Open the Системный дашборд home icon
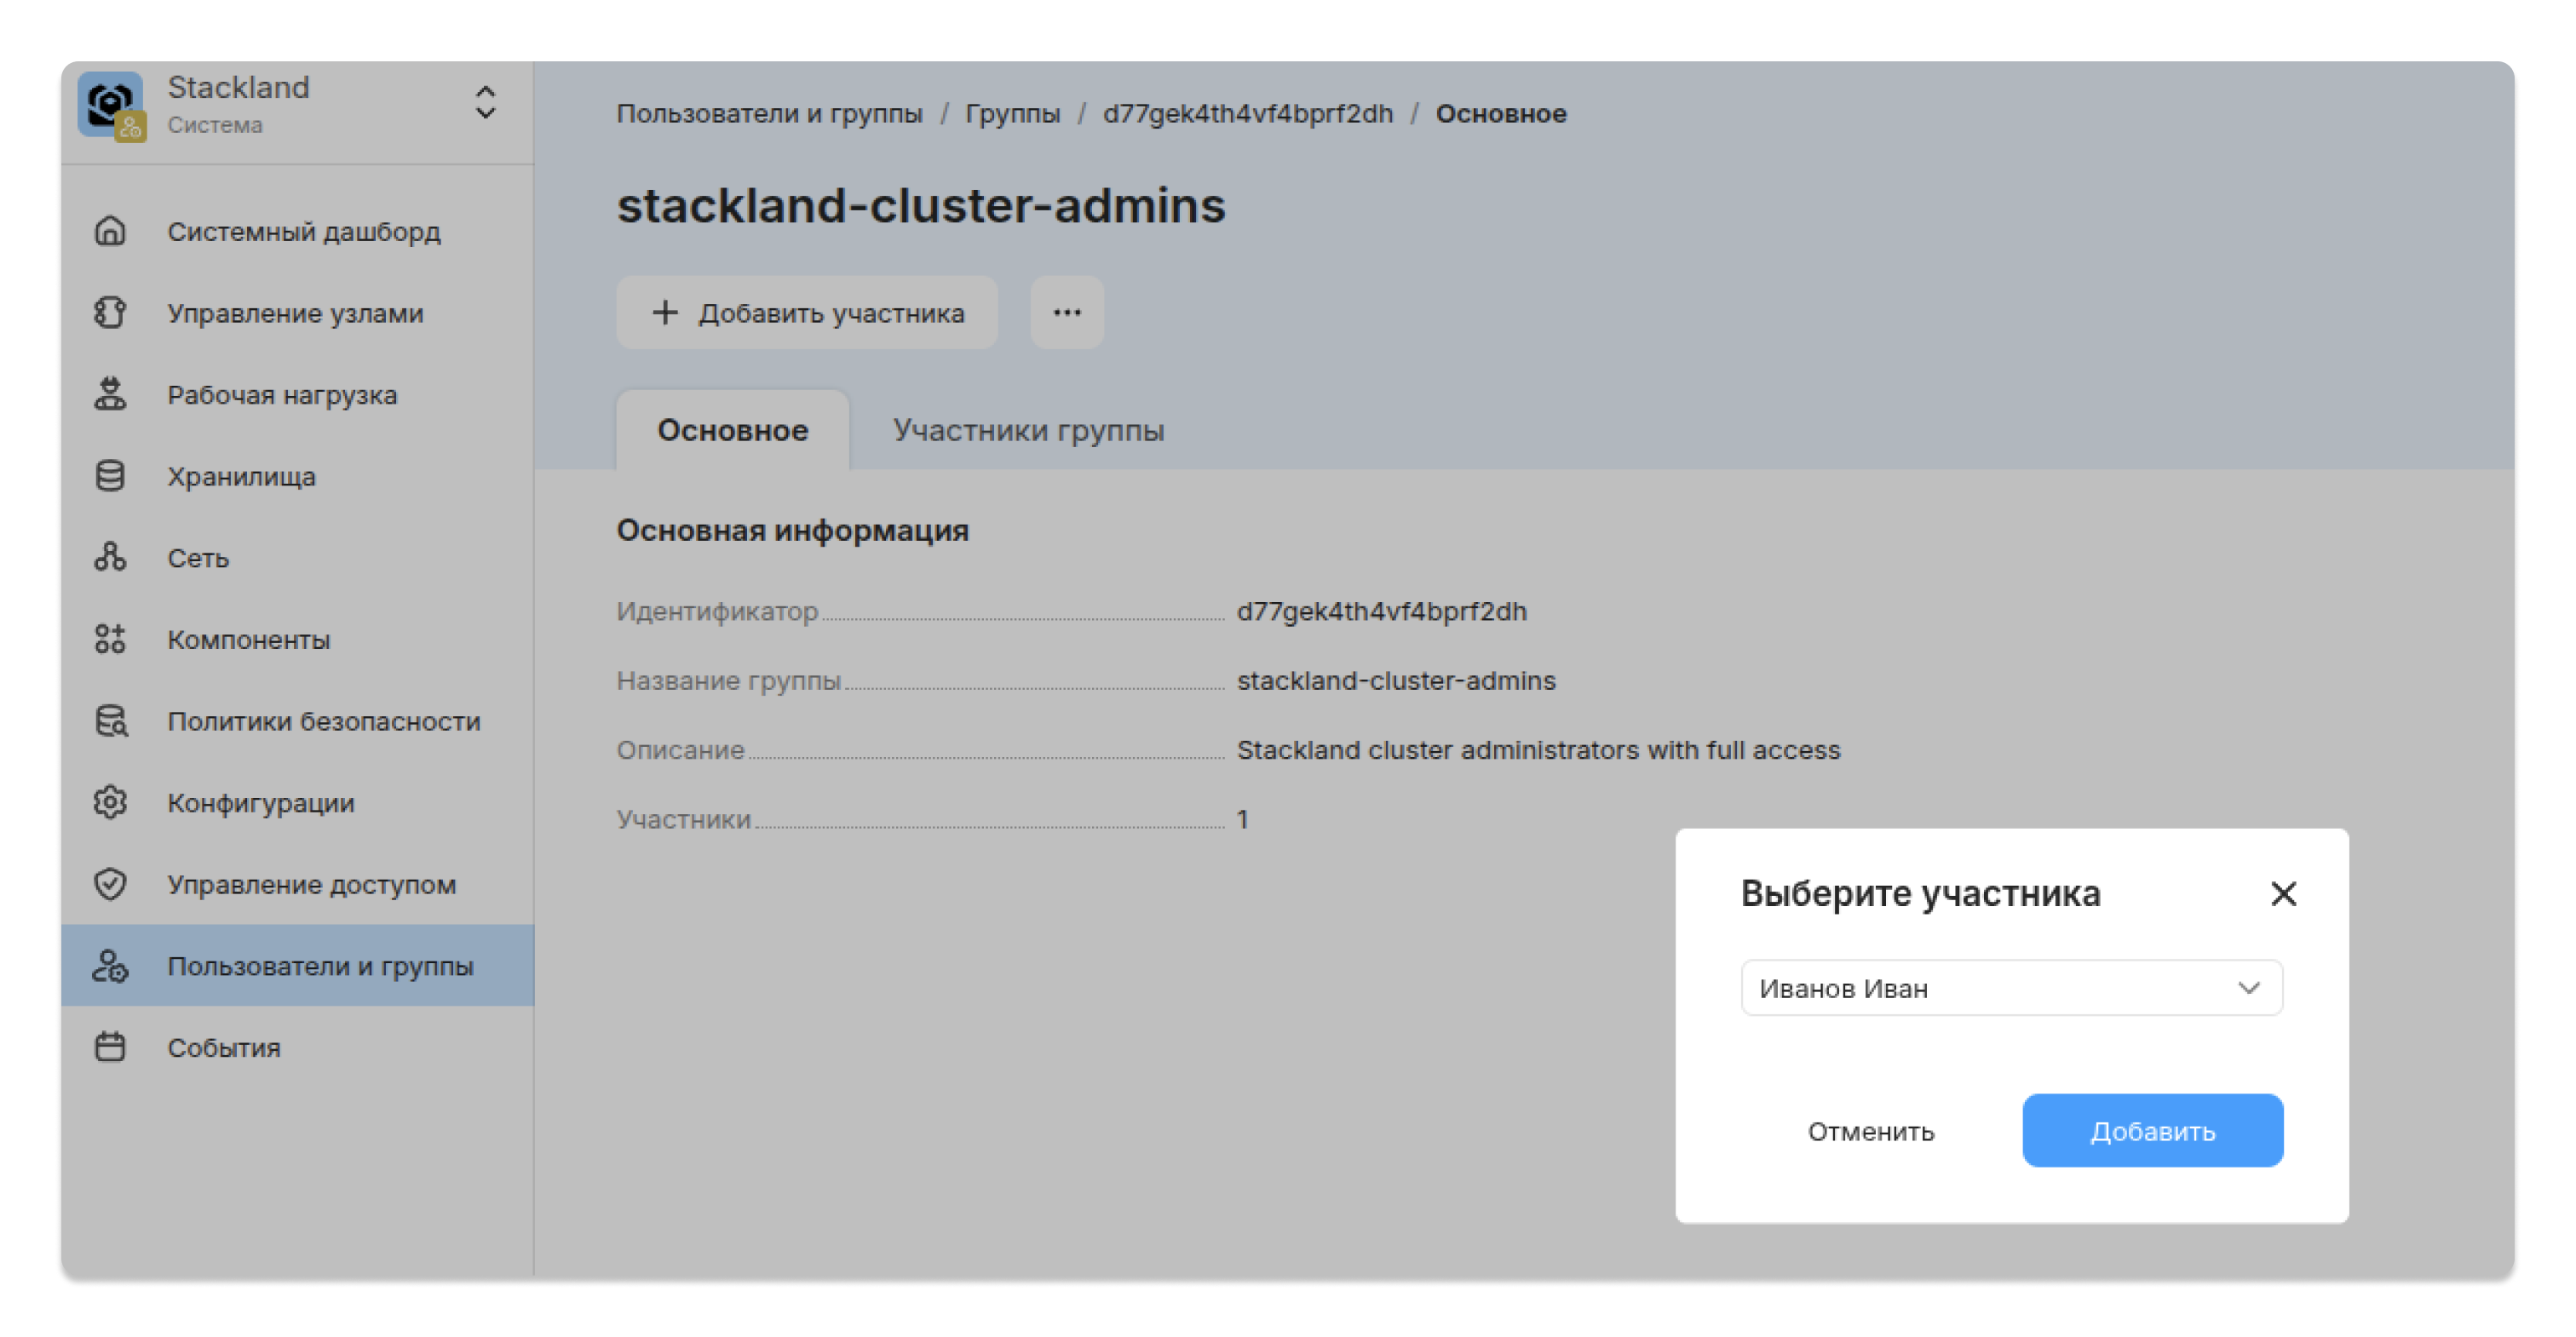The width and height of the screenshot is (2576, 1337). [110, 231]
